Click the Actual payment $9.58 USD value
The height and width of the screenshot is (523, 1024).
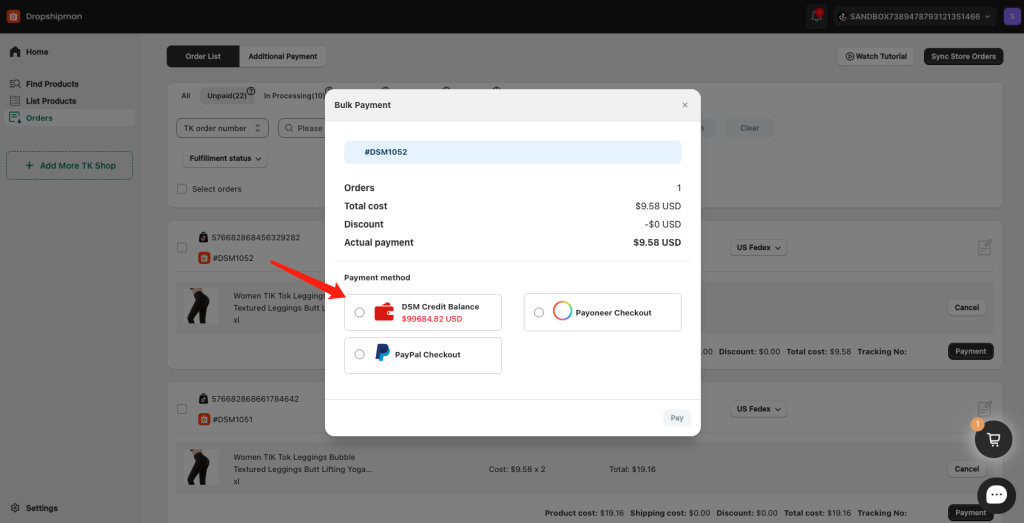657,243
